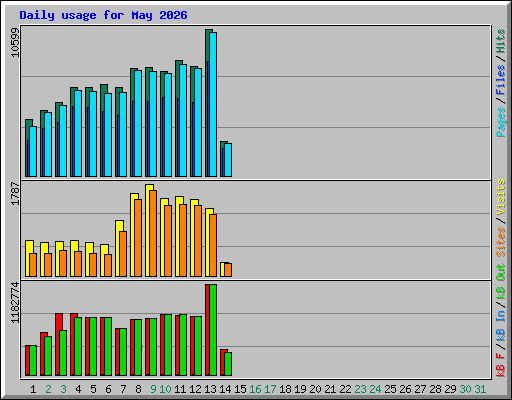
Task: Click the 1182774 axis value of the KB chart
Action: [15, 303]
